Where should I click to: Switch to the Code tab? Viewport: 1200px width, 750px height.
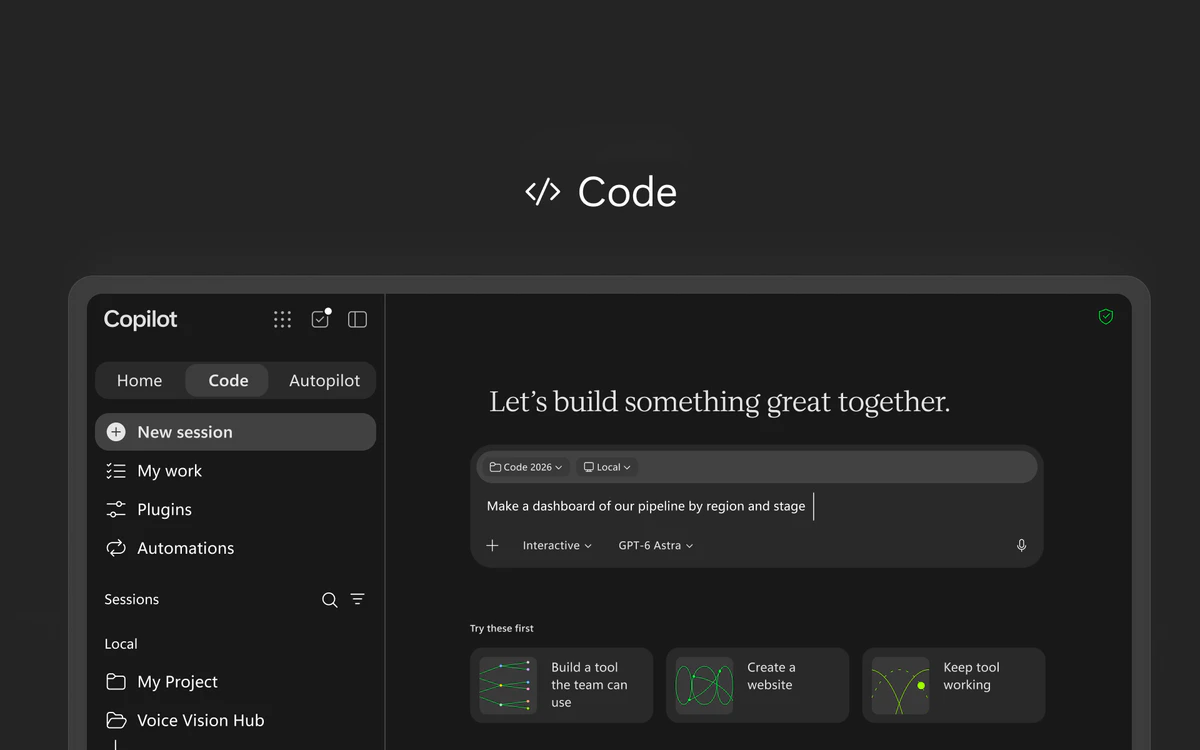[228, 380]
